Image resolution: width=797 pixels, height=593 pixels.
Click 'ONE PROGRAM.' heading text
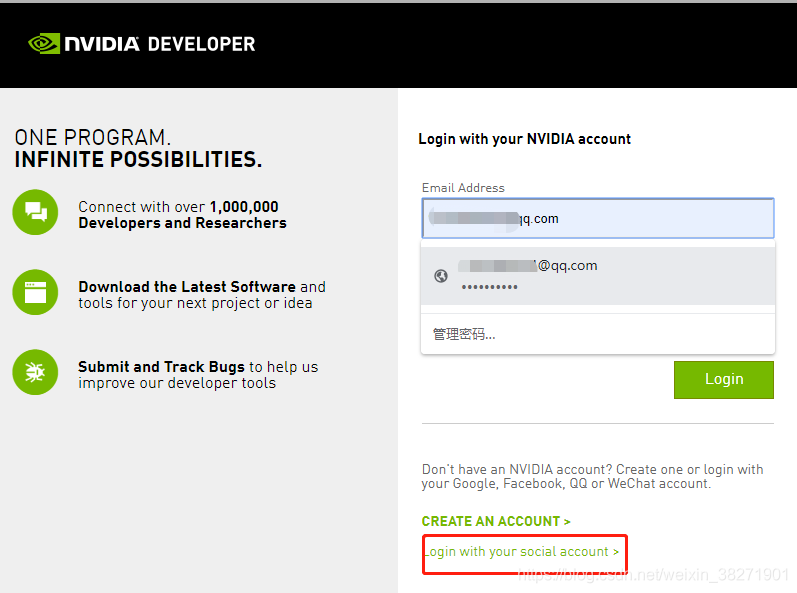tap(93, 137)
